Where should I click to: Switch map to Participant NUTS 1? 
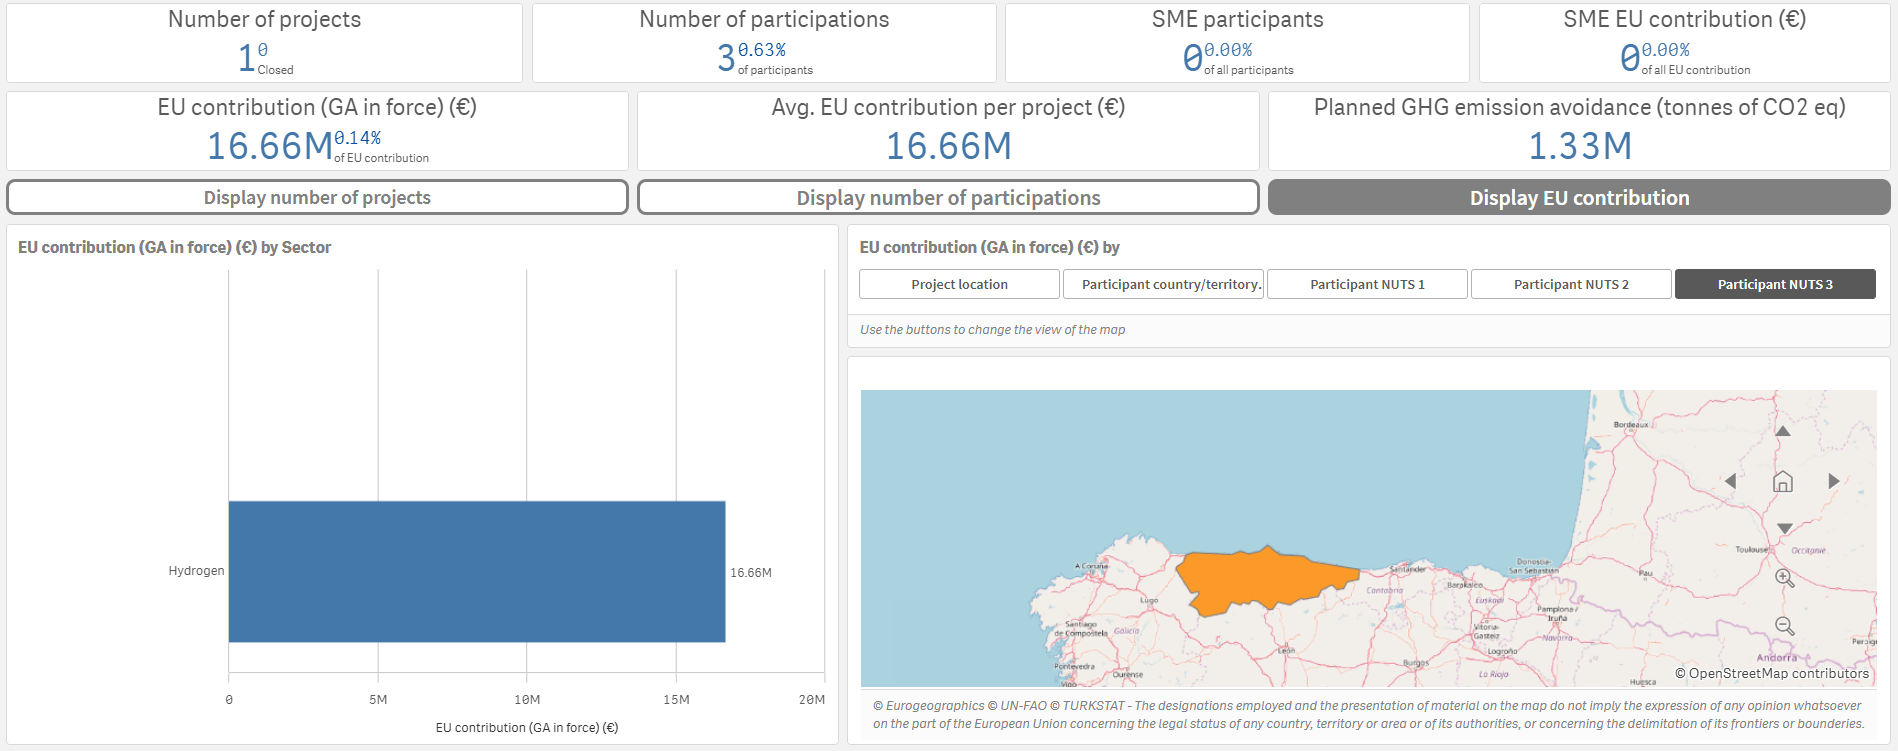click(x=1367, y=284)
